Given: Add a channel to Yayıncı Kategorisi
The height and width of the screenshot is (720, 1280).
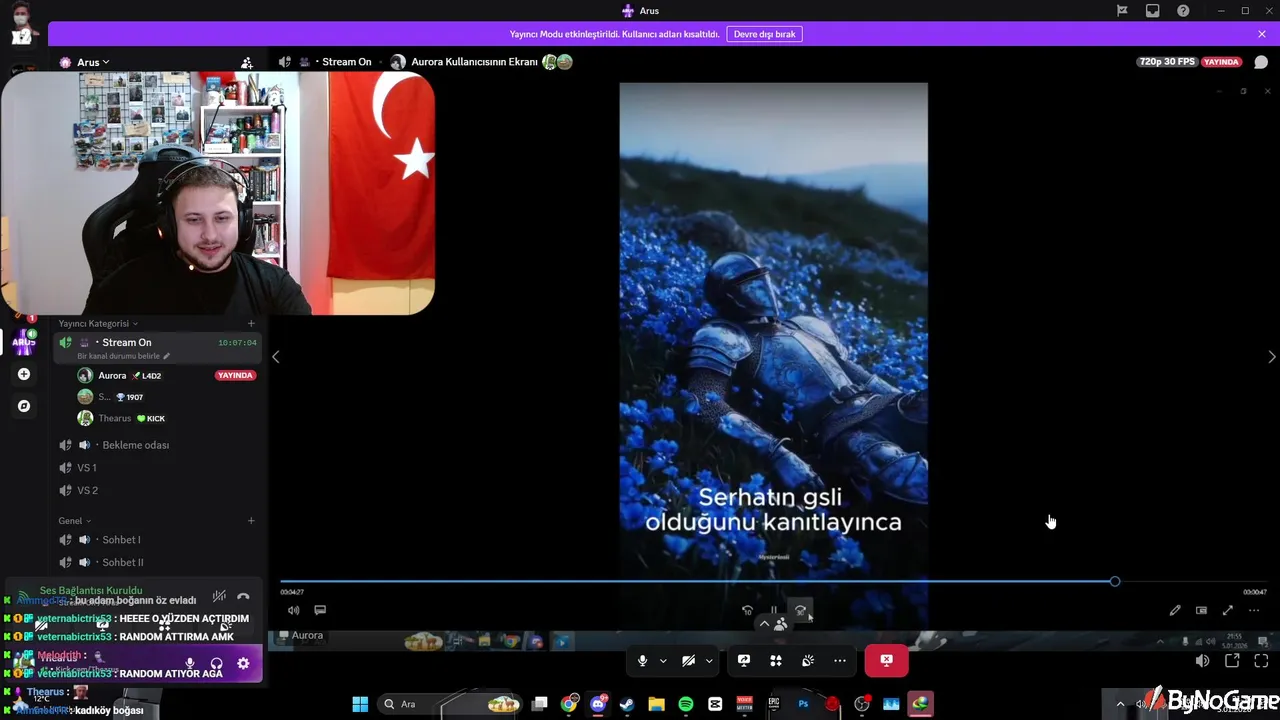Looking at the screenshot, I should click(251, 323).
